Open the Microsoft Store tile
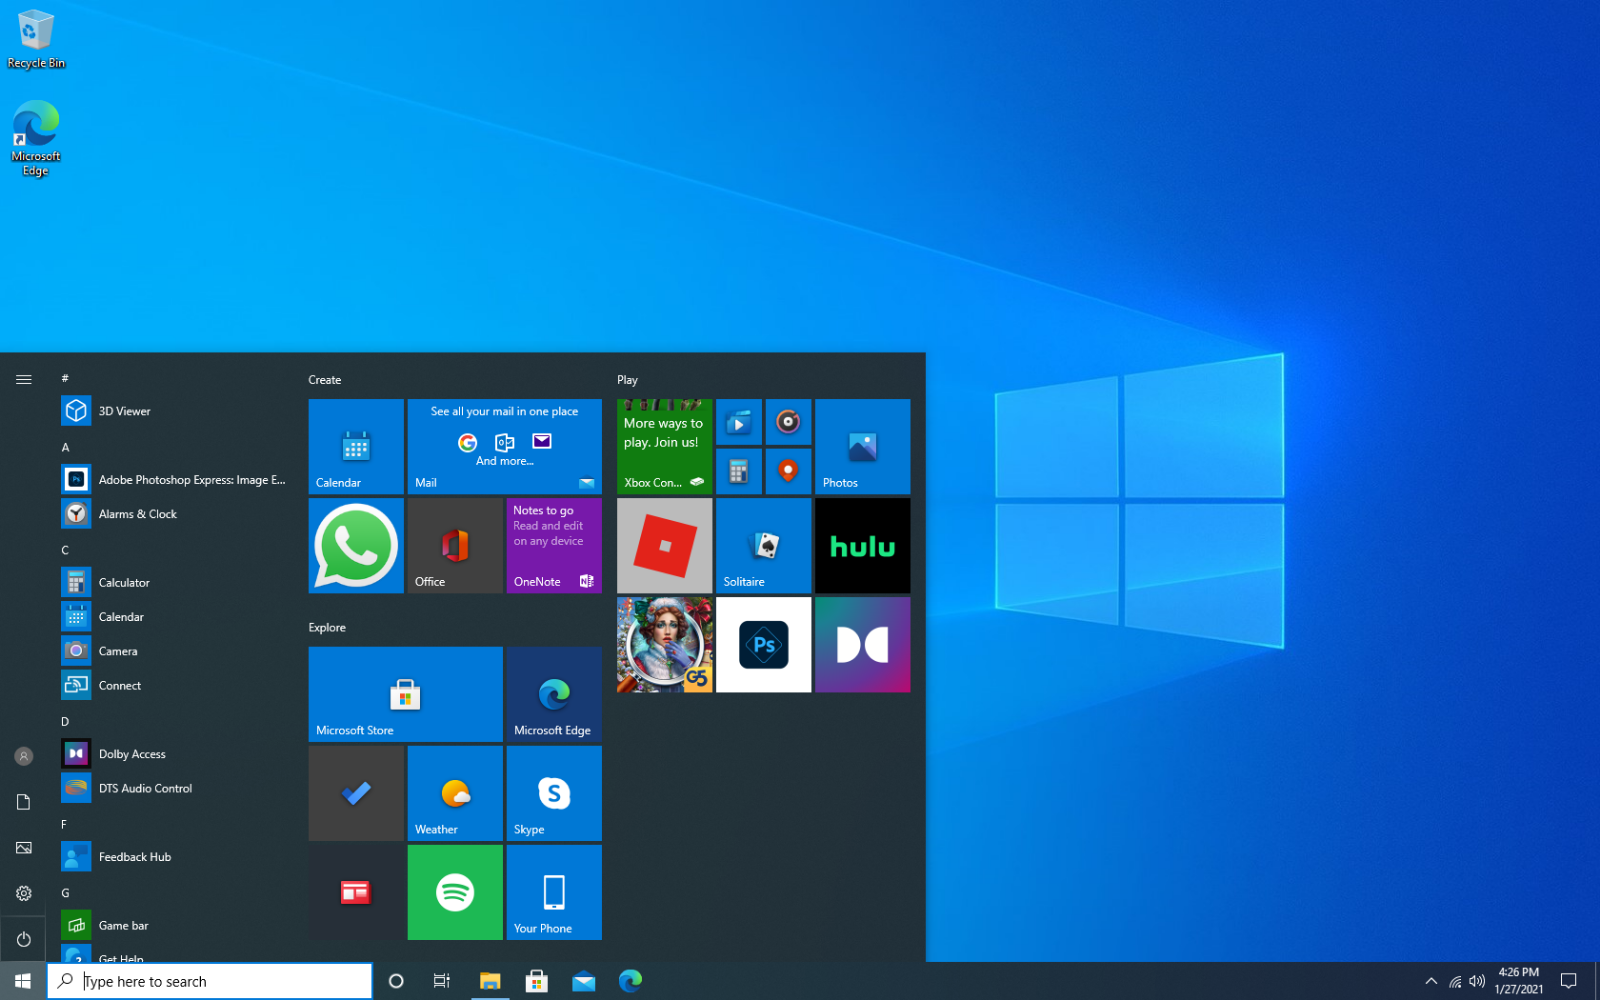 [x=405, y=694]
